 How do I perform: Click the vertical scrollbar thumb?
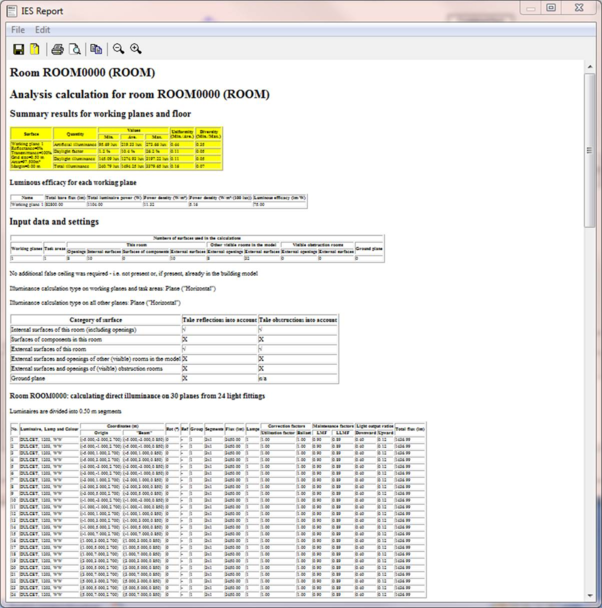[x=590, y=150]
